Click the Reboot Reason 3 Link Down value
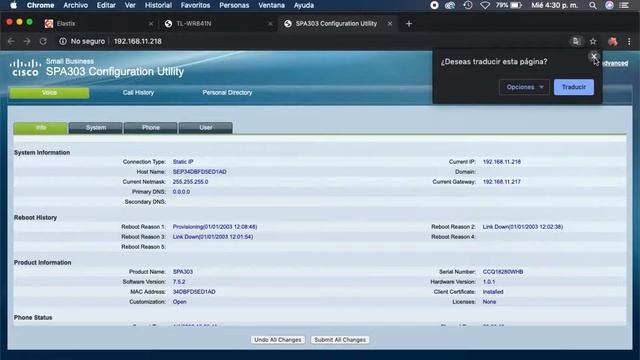640x360 pixels. 213,237
